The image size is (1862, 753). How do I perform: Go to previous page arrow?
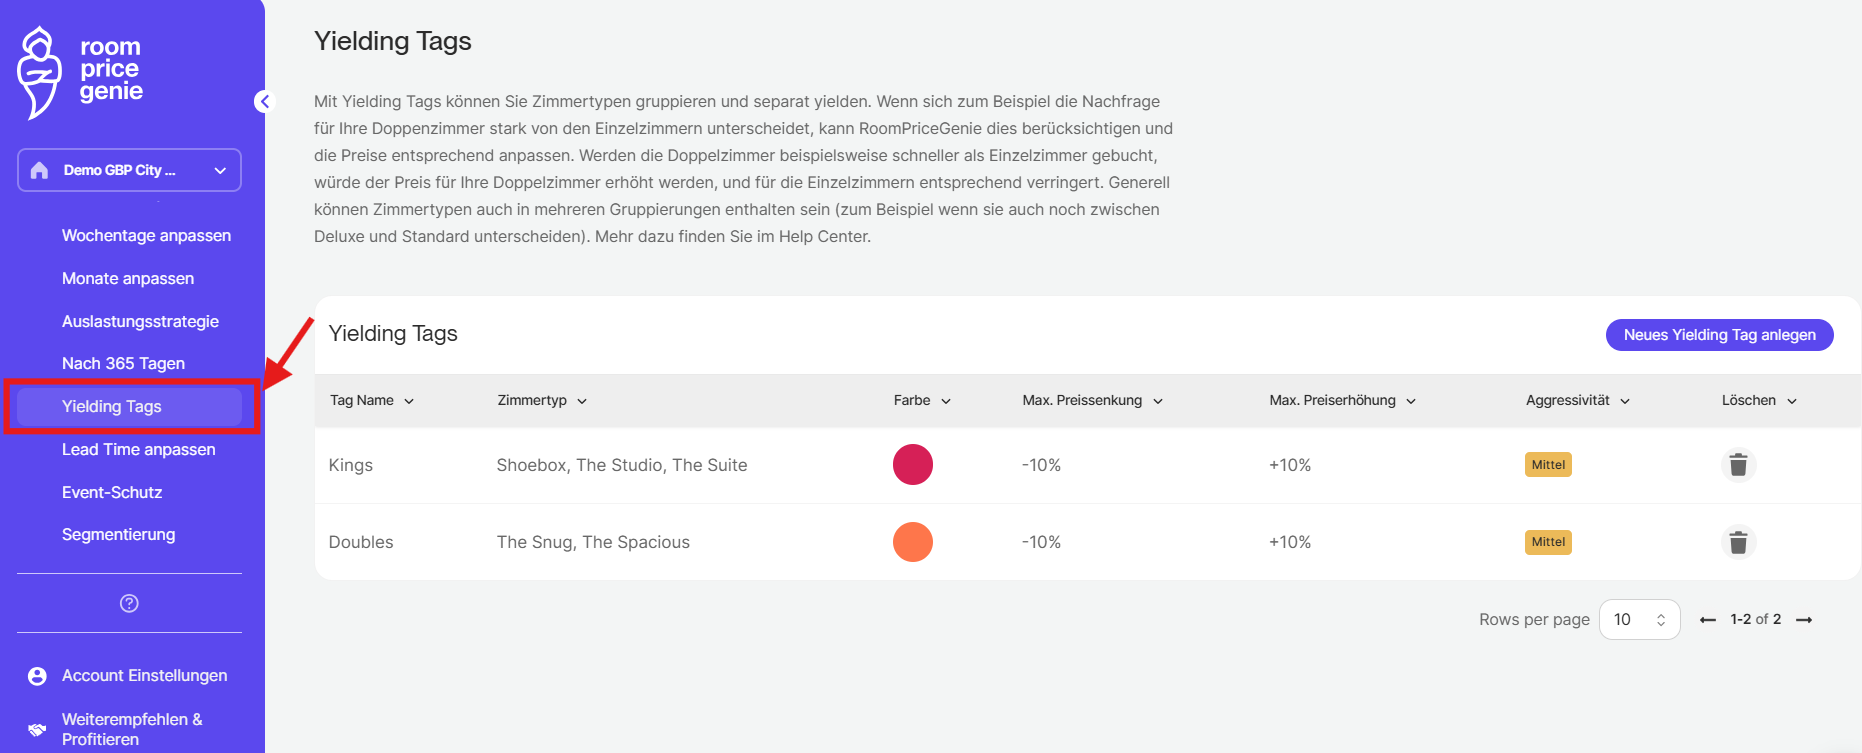coord(1708,620)
